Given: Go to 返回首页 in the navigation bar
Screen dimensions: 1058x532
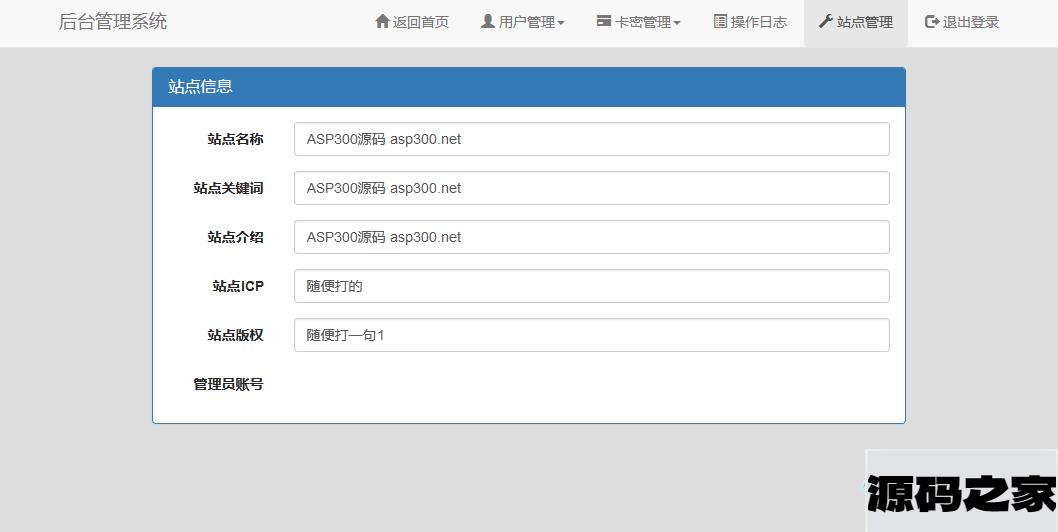Looking at the screenshot, I should (421, 22).
